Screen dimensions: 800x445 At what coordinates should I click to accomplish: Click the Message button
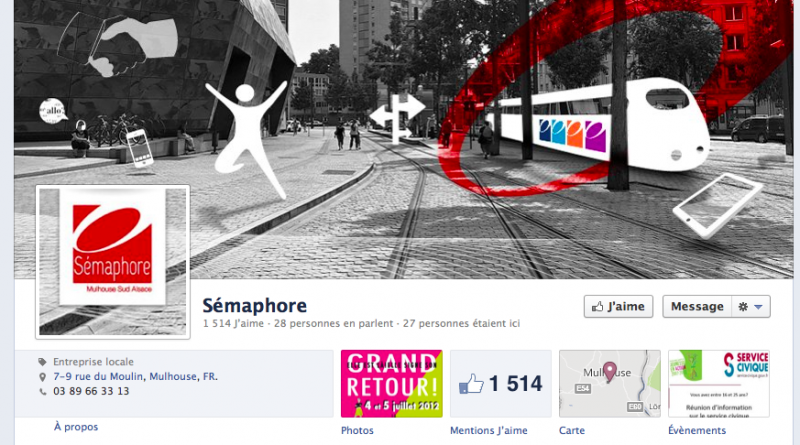697,307
